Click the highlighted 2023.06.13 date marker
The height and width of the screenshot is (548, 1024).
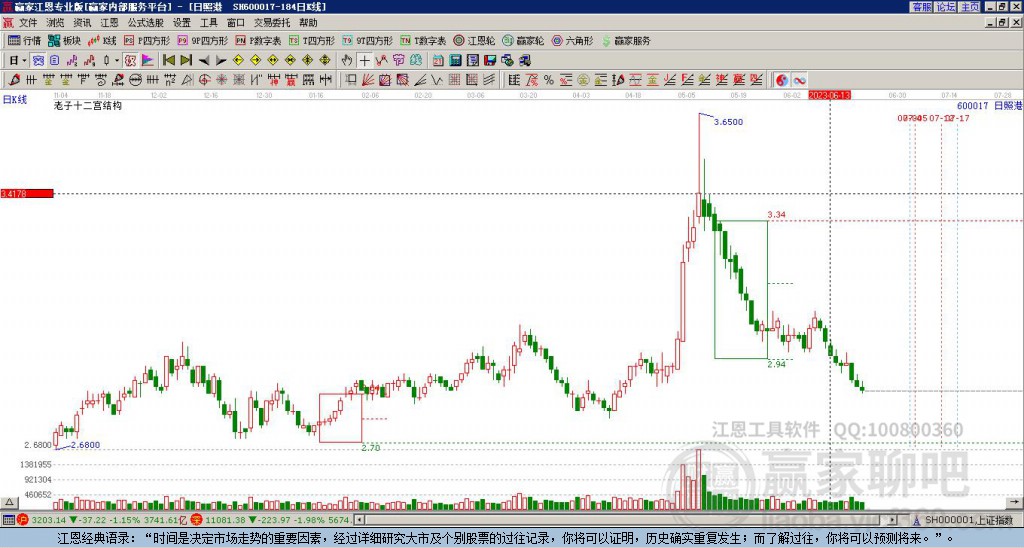(x=829, y=95)
